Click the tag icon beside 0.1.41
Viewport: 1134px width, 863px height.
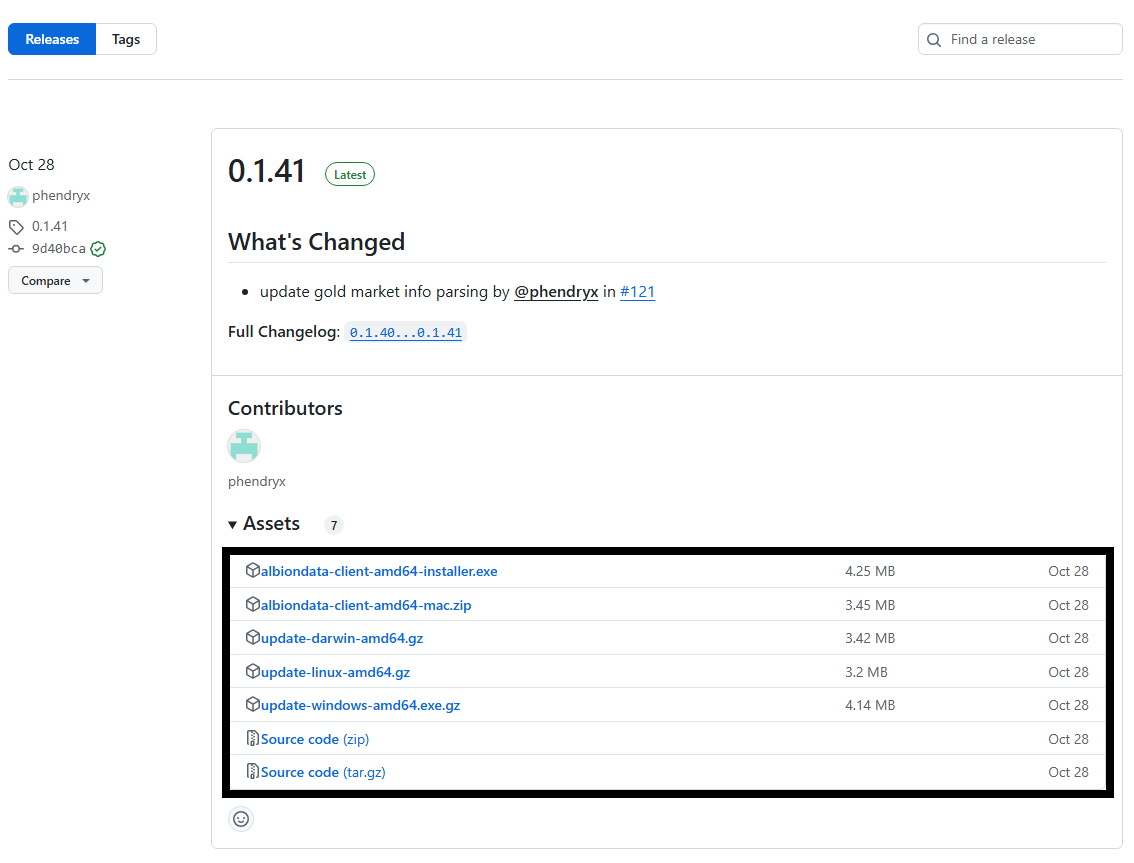16,227
